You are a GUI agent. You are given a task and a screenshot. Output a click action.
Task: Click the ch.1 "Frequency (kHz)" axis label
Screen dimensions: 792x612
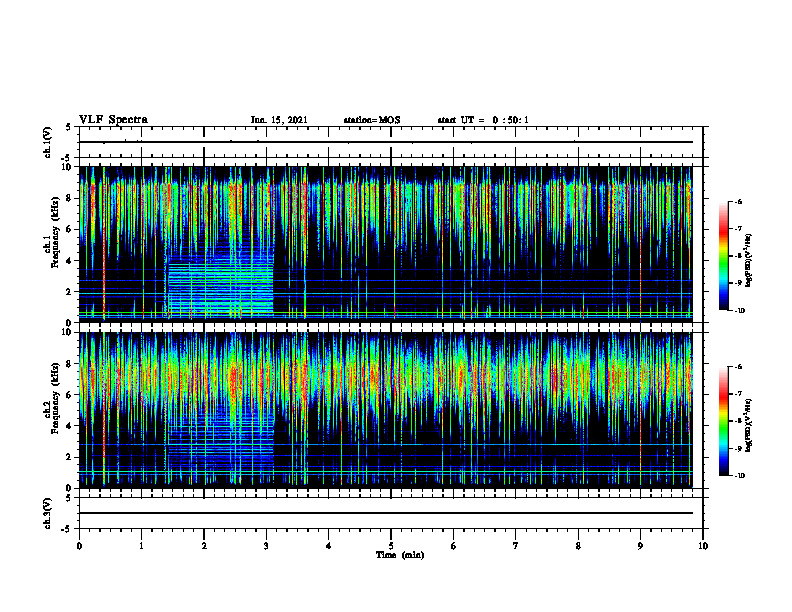(x=55, y=233)
